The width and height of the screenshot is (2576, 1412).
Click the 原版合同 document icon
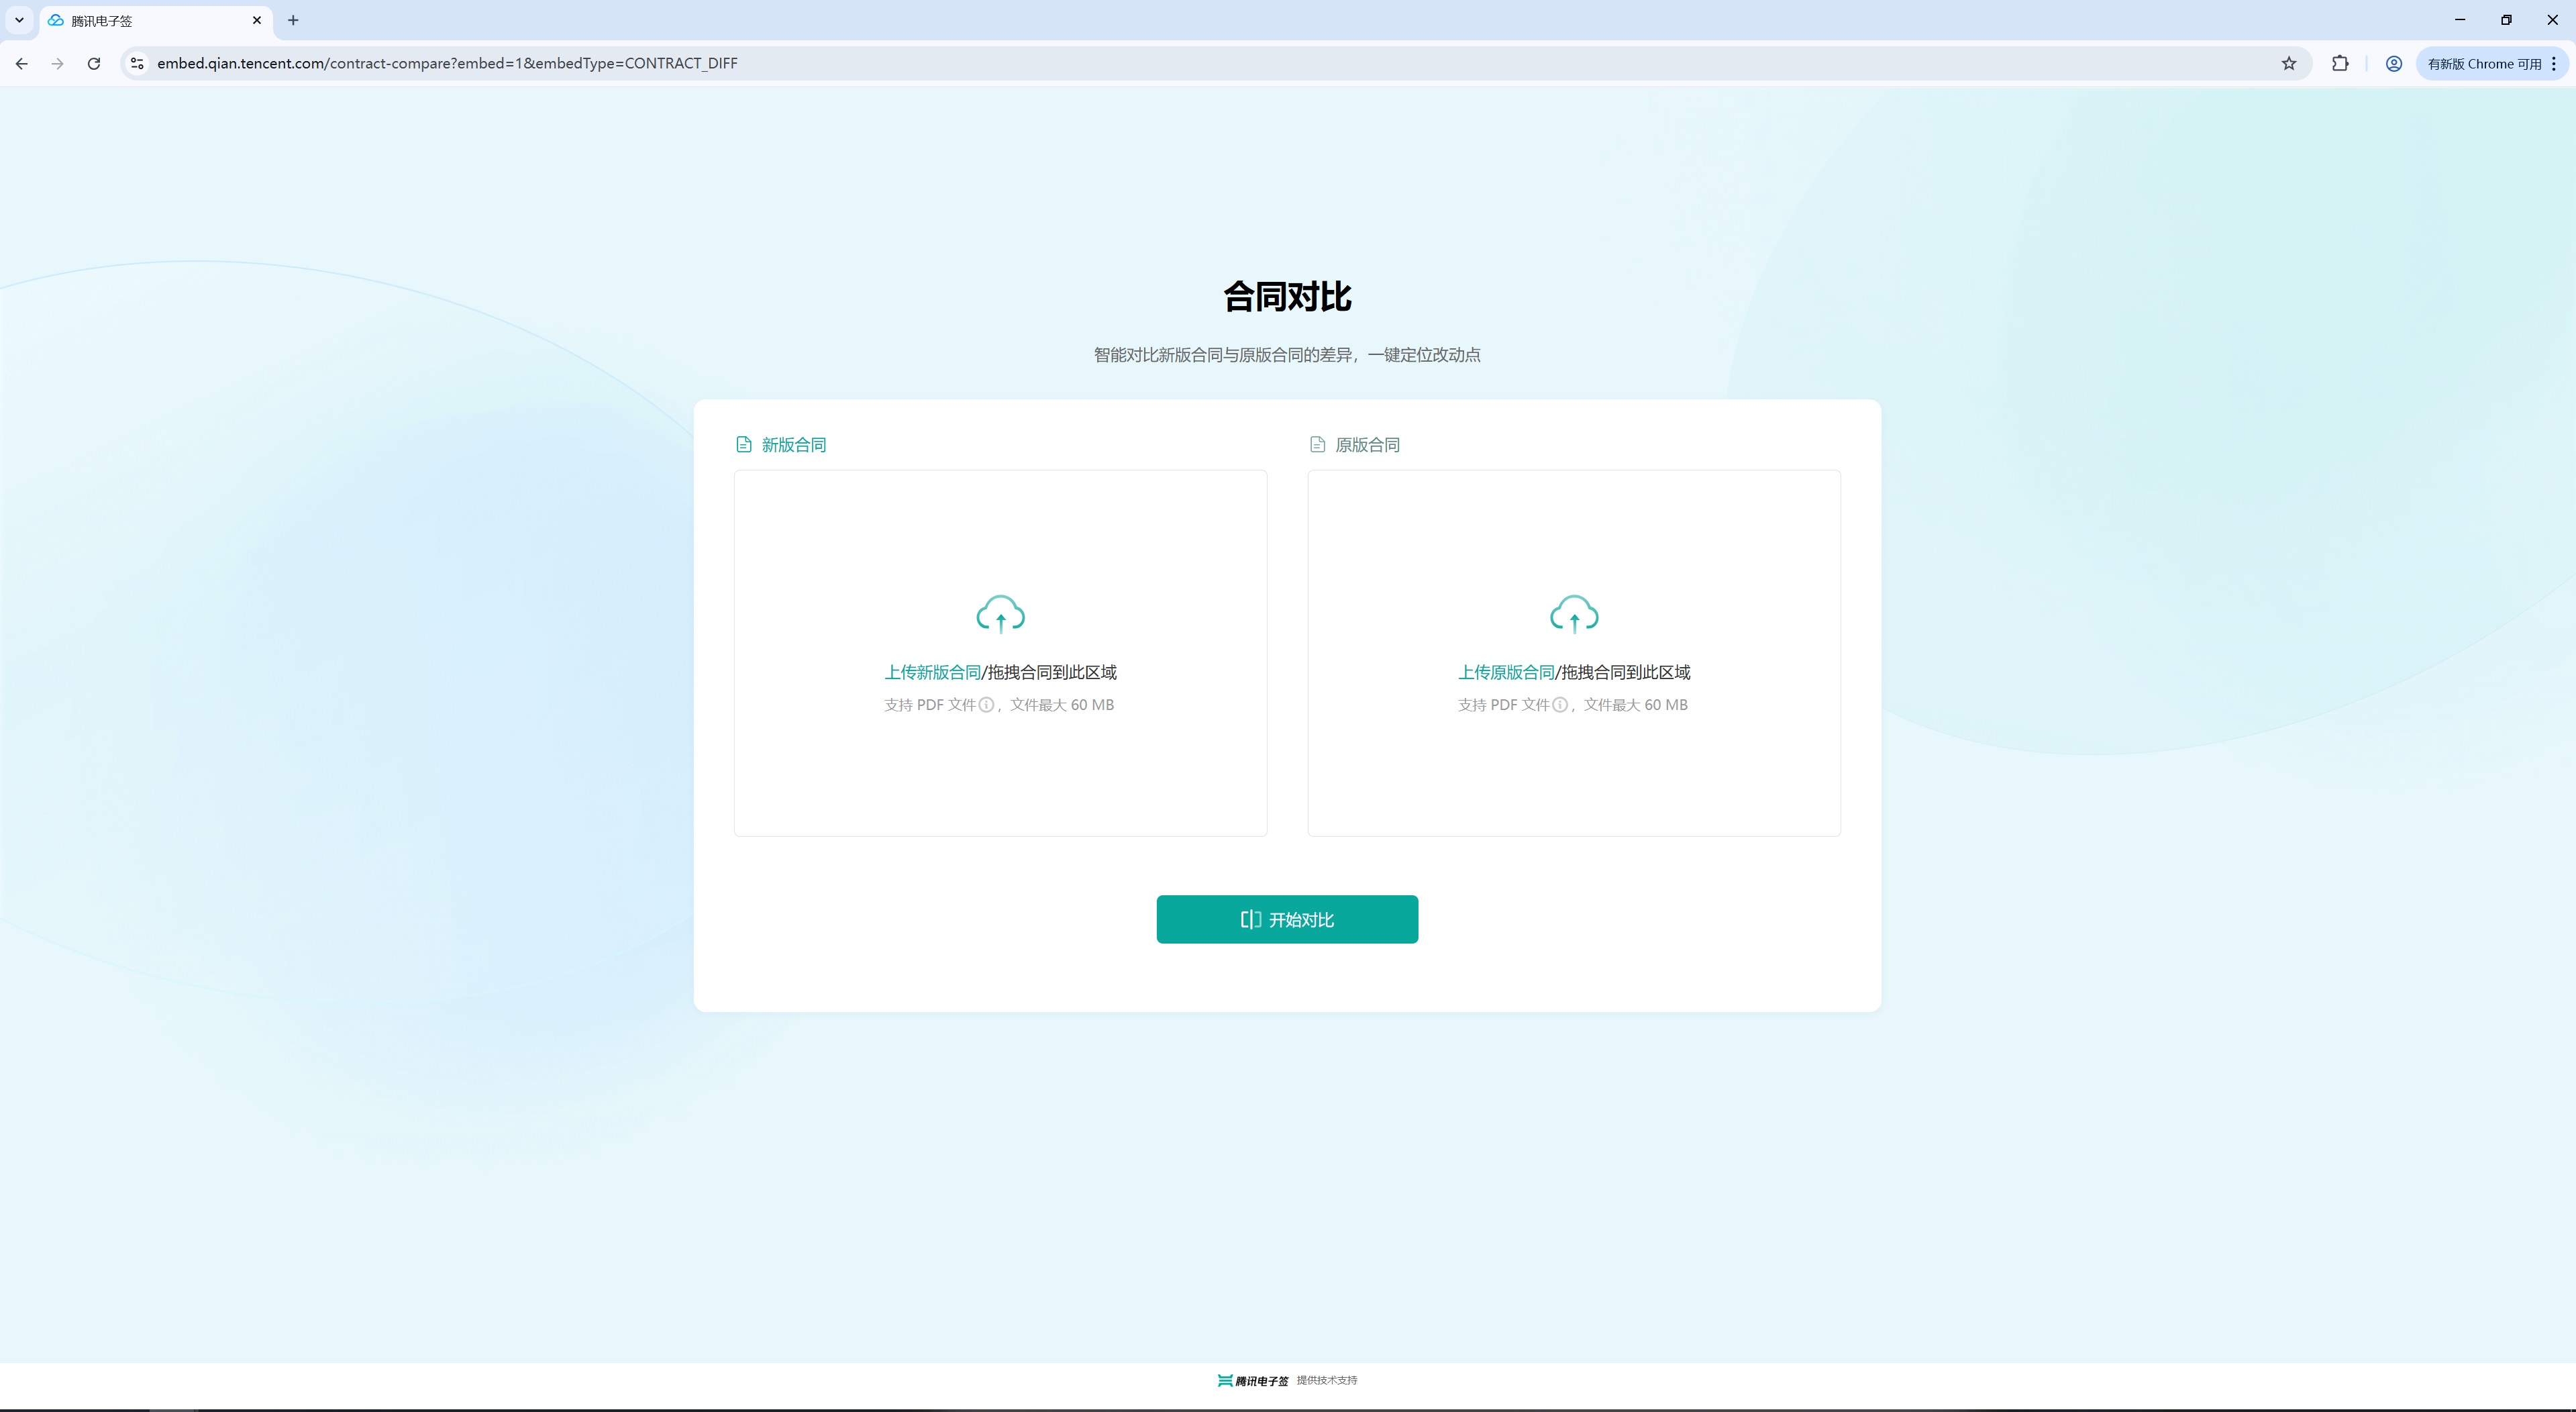1318,445
